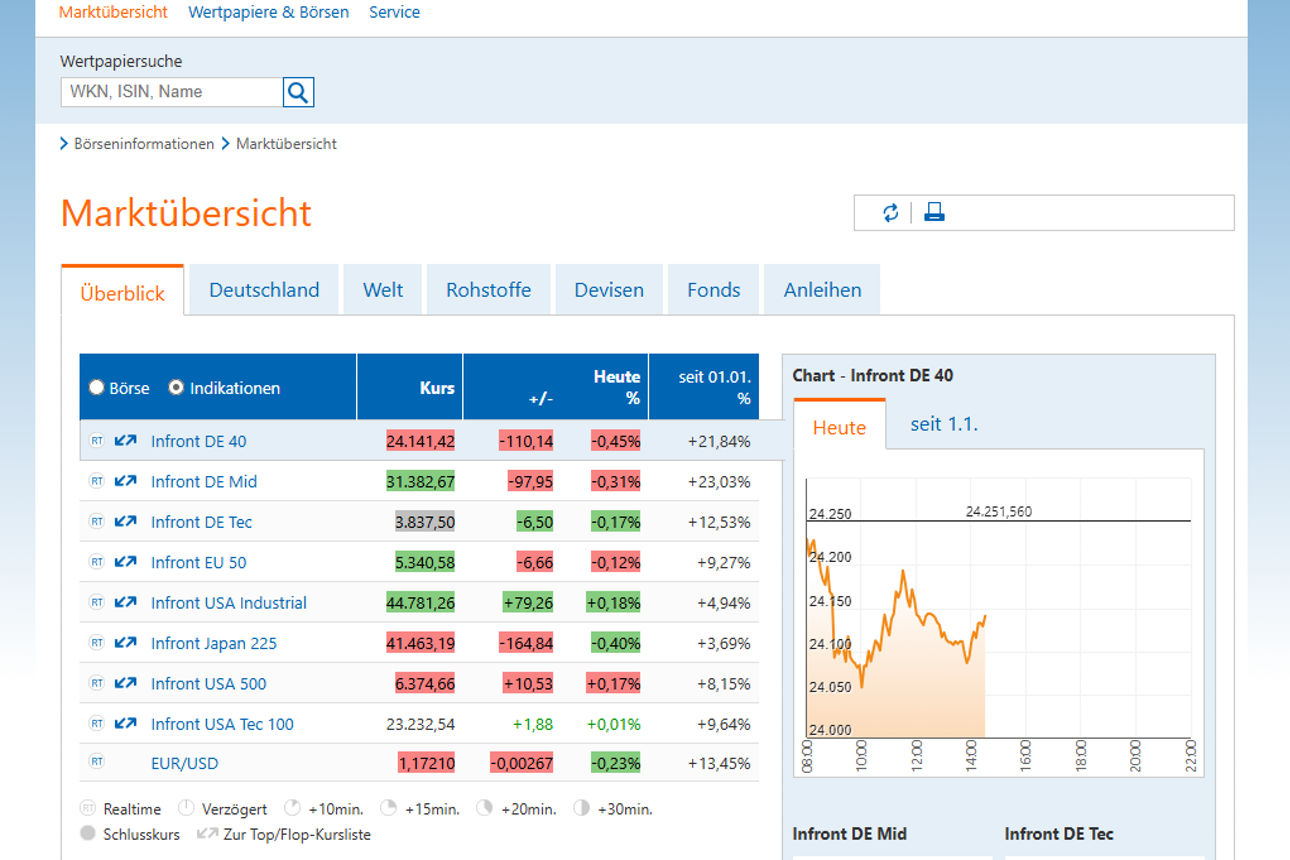
Task: Switch to the Rohstoffe tab
Action: pyautogui.click(x=488, y=290)
